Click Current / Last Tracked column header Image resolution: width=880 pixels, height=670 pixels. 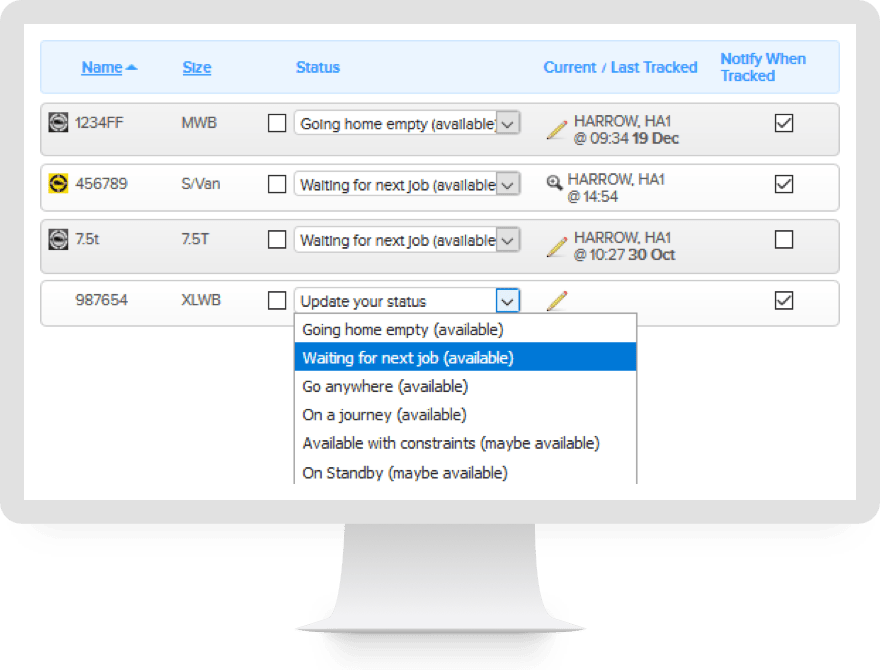click(x=620, y=67)
